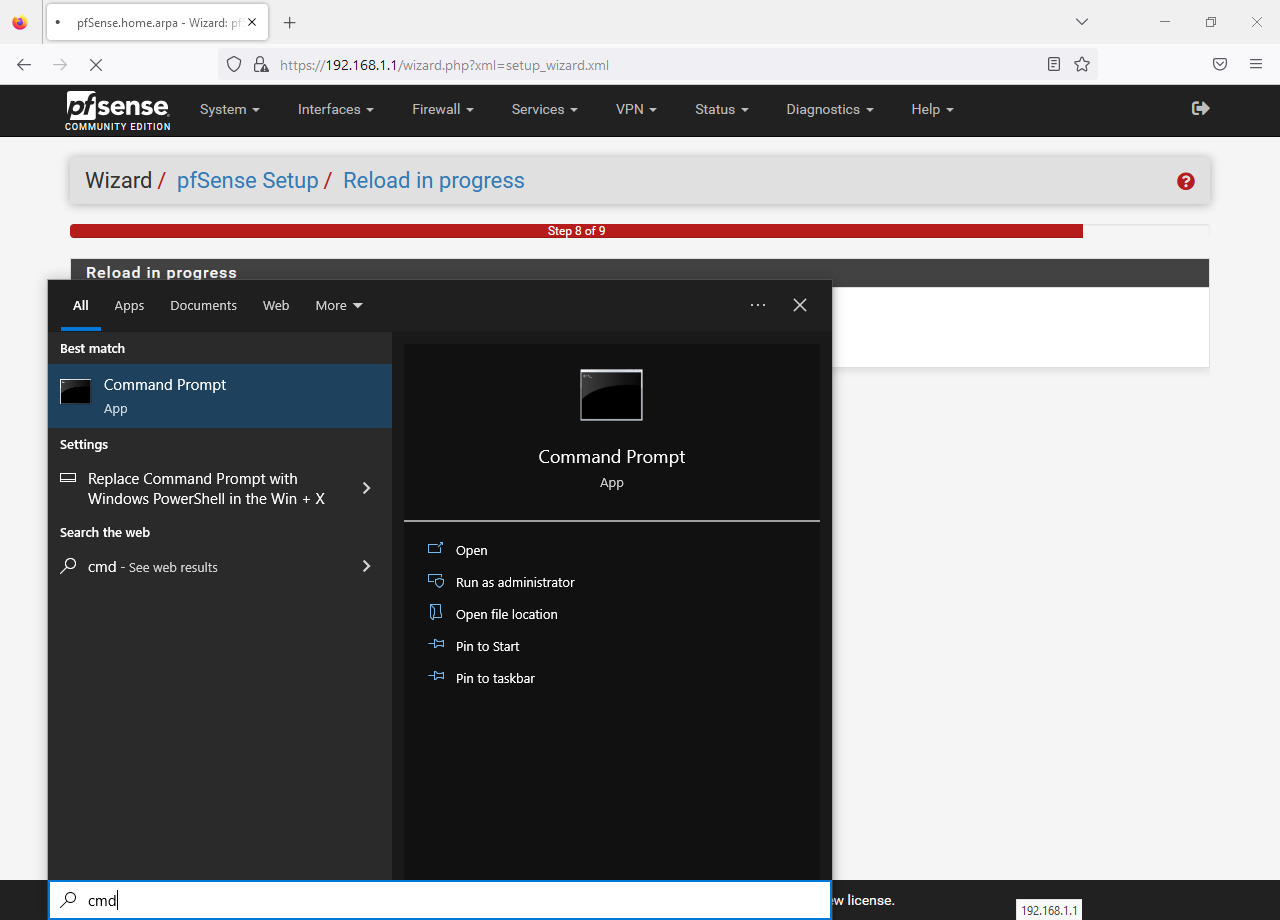Viewport: 1280px width, 920px height.
Task: Select Open file location
Action: tap(506, 615)
